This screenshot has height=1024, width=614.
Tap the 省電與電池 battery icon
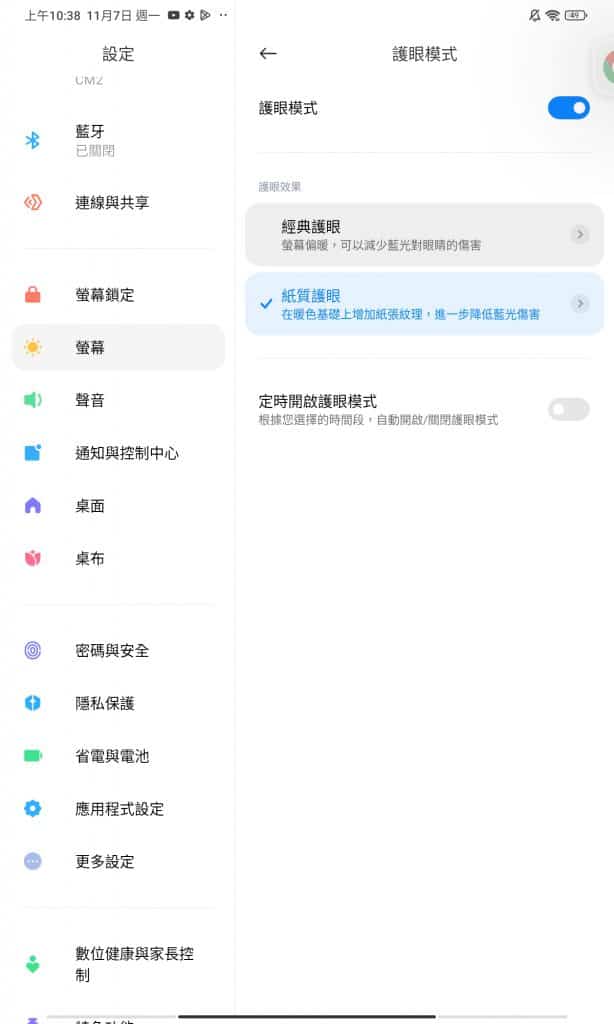(x=32, y=756)
